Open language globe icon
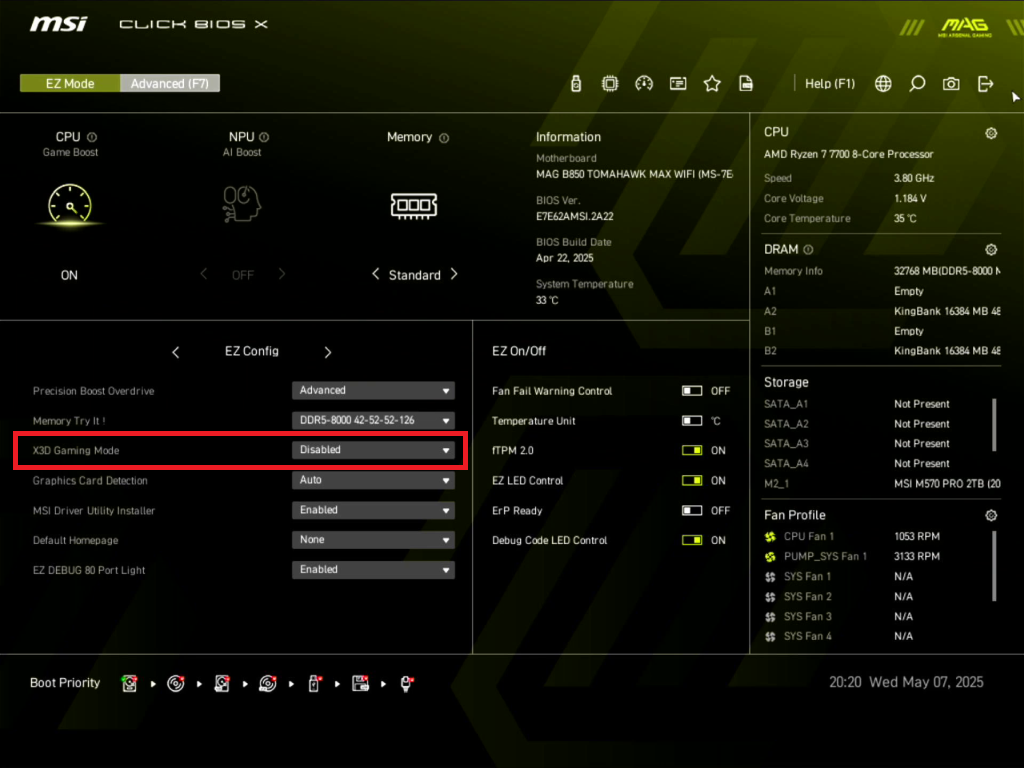The height and width of the screenshot is (768, 1024). (883, 84)
